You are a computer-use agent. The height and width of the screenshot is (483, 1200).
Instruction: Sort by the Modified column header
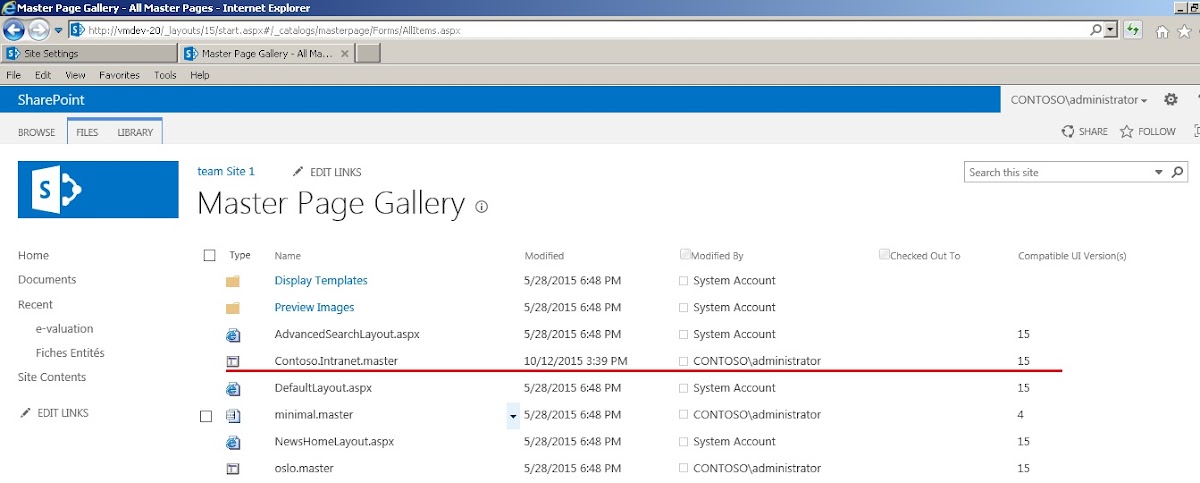(544, 256)
